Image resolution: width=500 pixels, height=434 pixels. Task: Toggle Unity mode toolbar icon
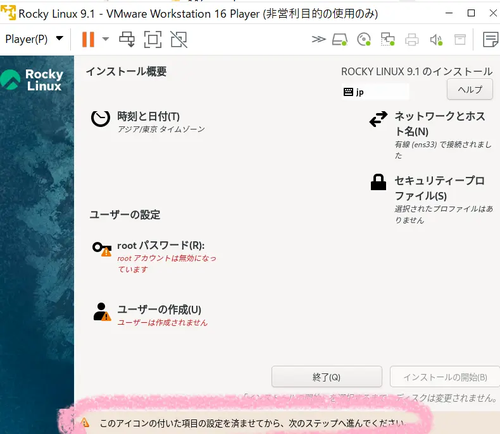179,39
